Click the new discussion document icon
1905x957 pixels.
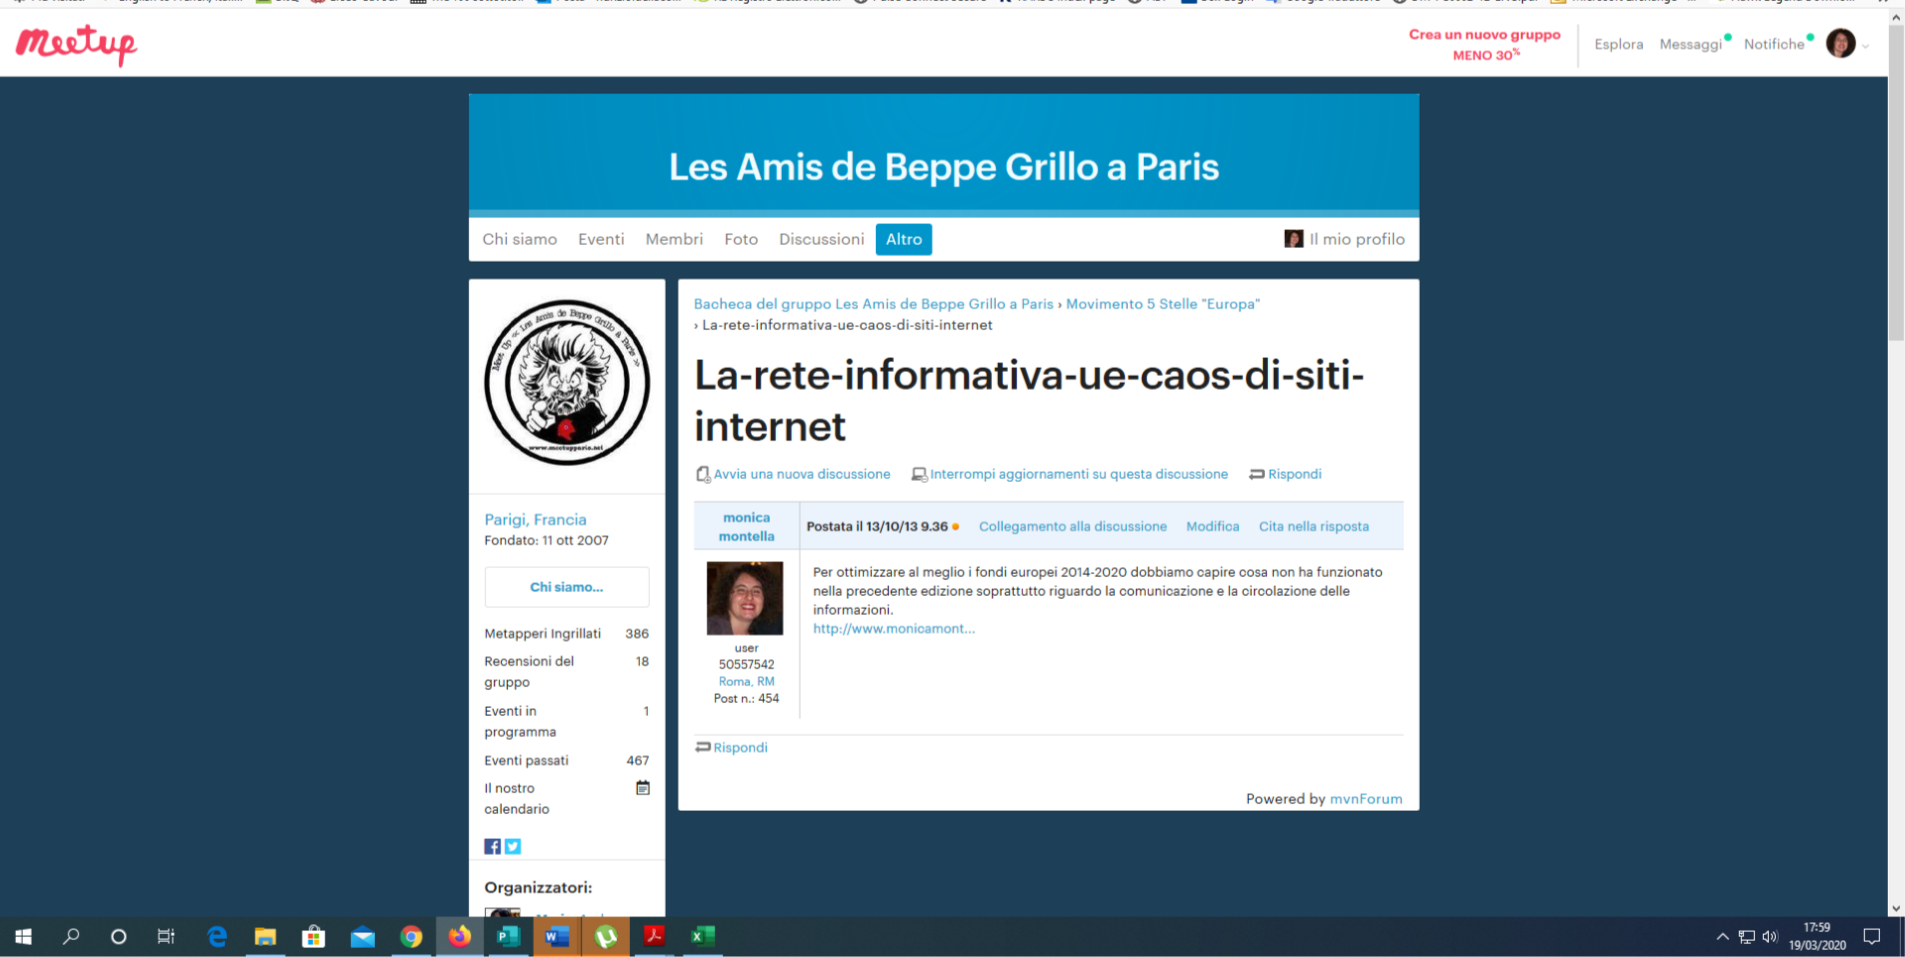(x=703, y=474)
